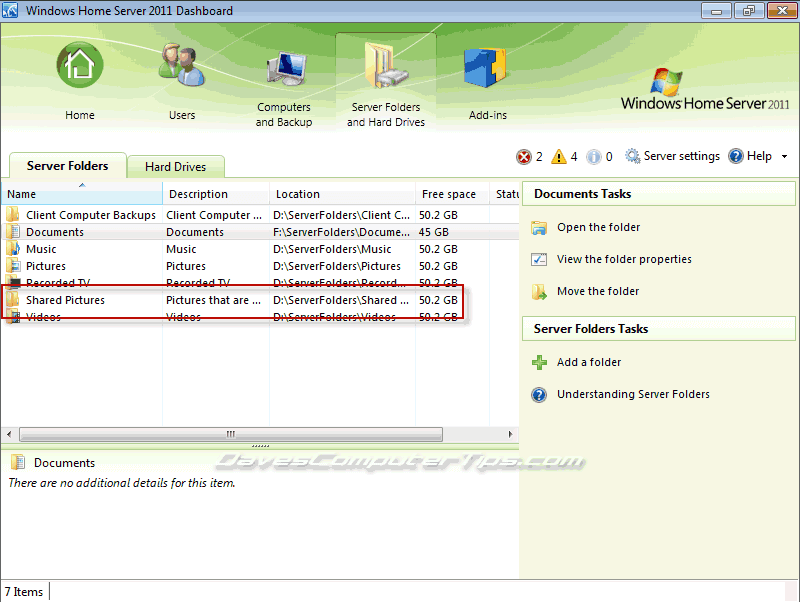View the warning alerts yellow icon

click(x=559, y=157)
